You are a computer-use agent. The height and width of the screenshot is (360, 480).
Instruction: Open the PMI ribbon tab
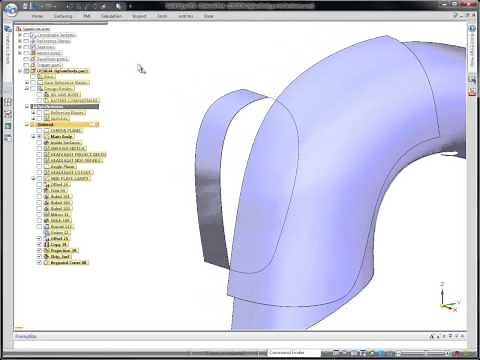tap(87, 16)
